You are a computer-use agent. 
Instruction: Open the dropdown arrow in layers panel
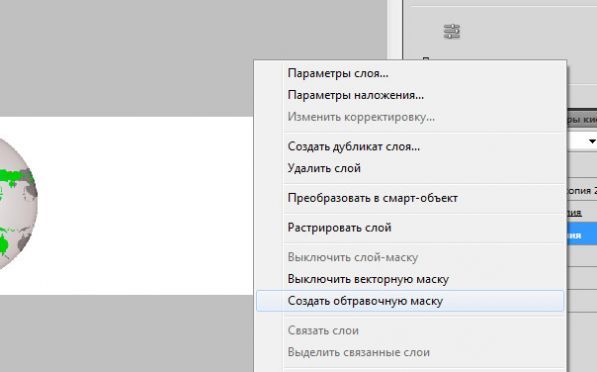592,141
